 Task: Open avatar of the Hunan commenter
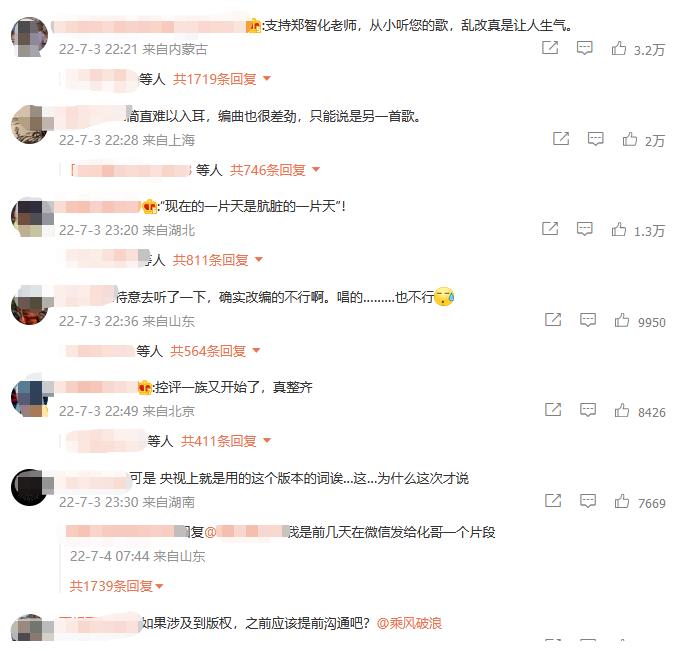pyautogui.click(x=29, y=487)
